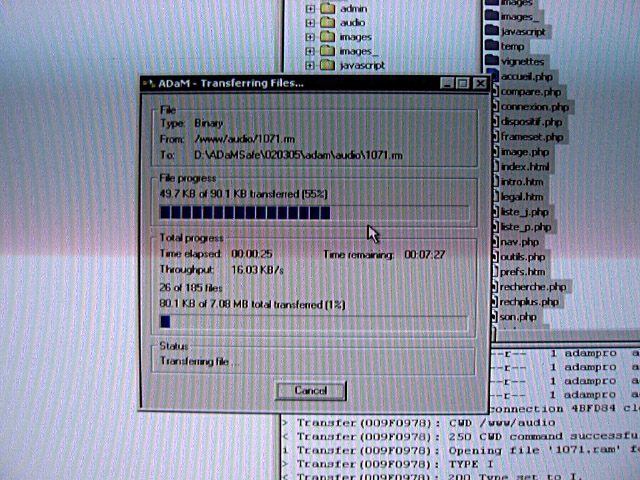This screenshot has height=480, width=640.
Task: Select liste_j.php in the file list
Action: coord(524,212)
